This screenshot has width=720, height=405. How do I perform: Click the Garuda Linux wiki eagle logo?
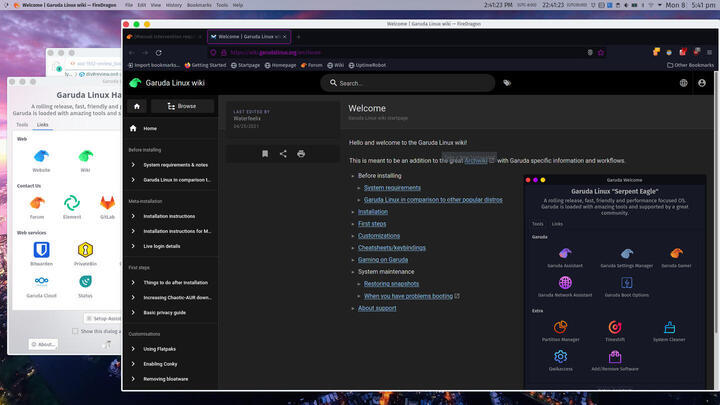tap(135, 83)
